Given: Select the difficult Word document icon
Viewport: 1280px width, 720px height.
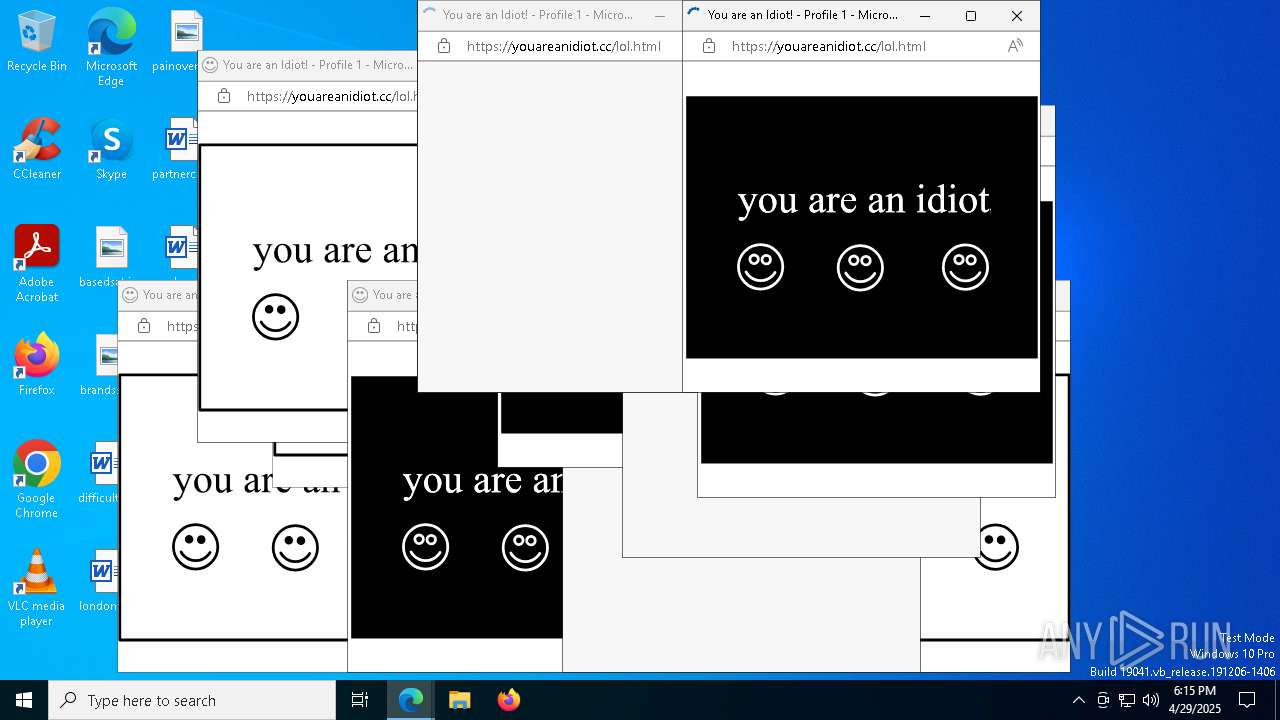Looking at the screenshot, I should click(101, 473).
